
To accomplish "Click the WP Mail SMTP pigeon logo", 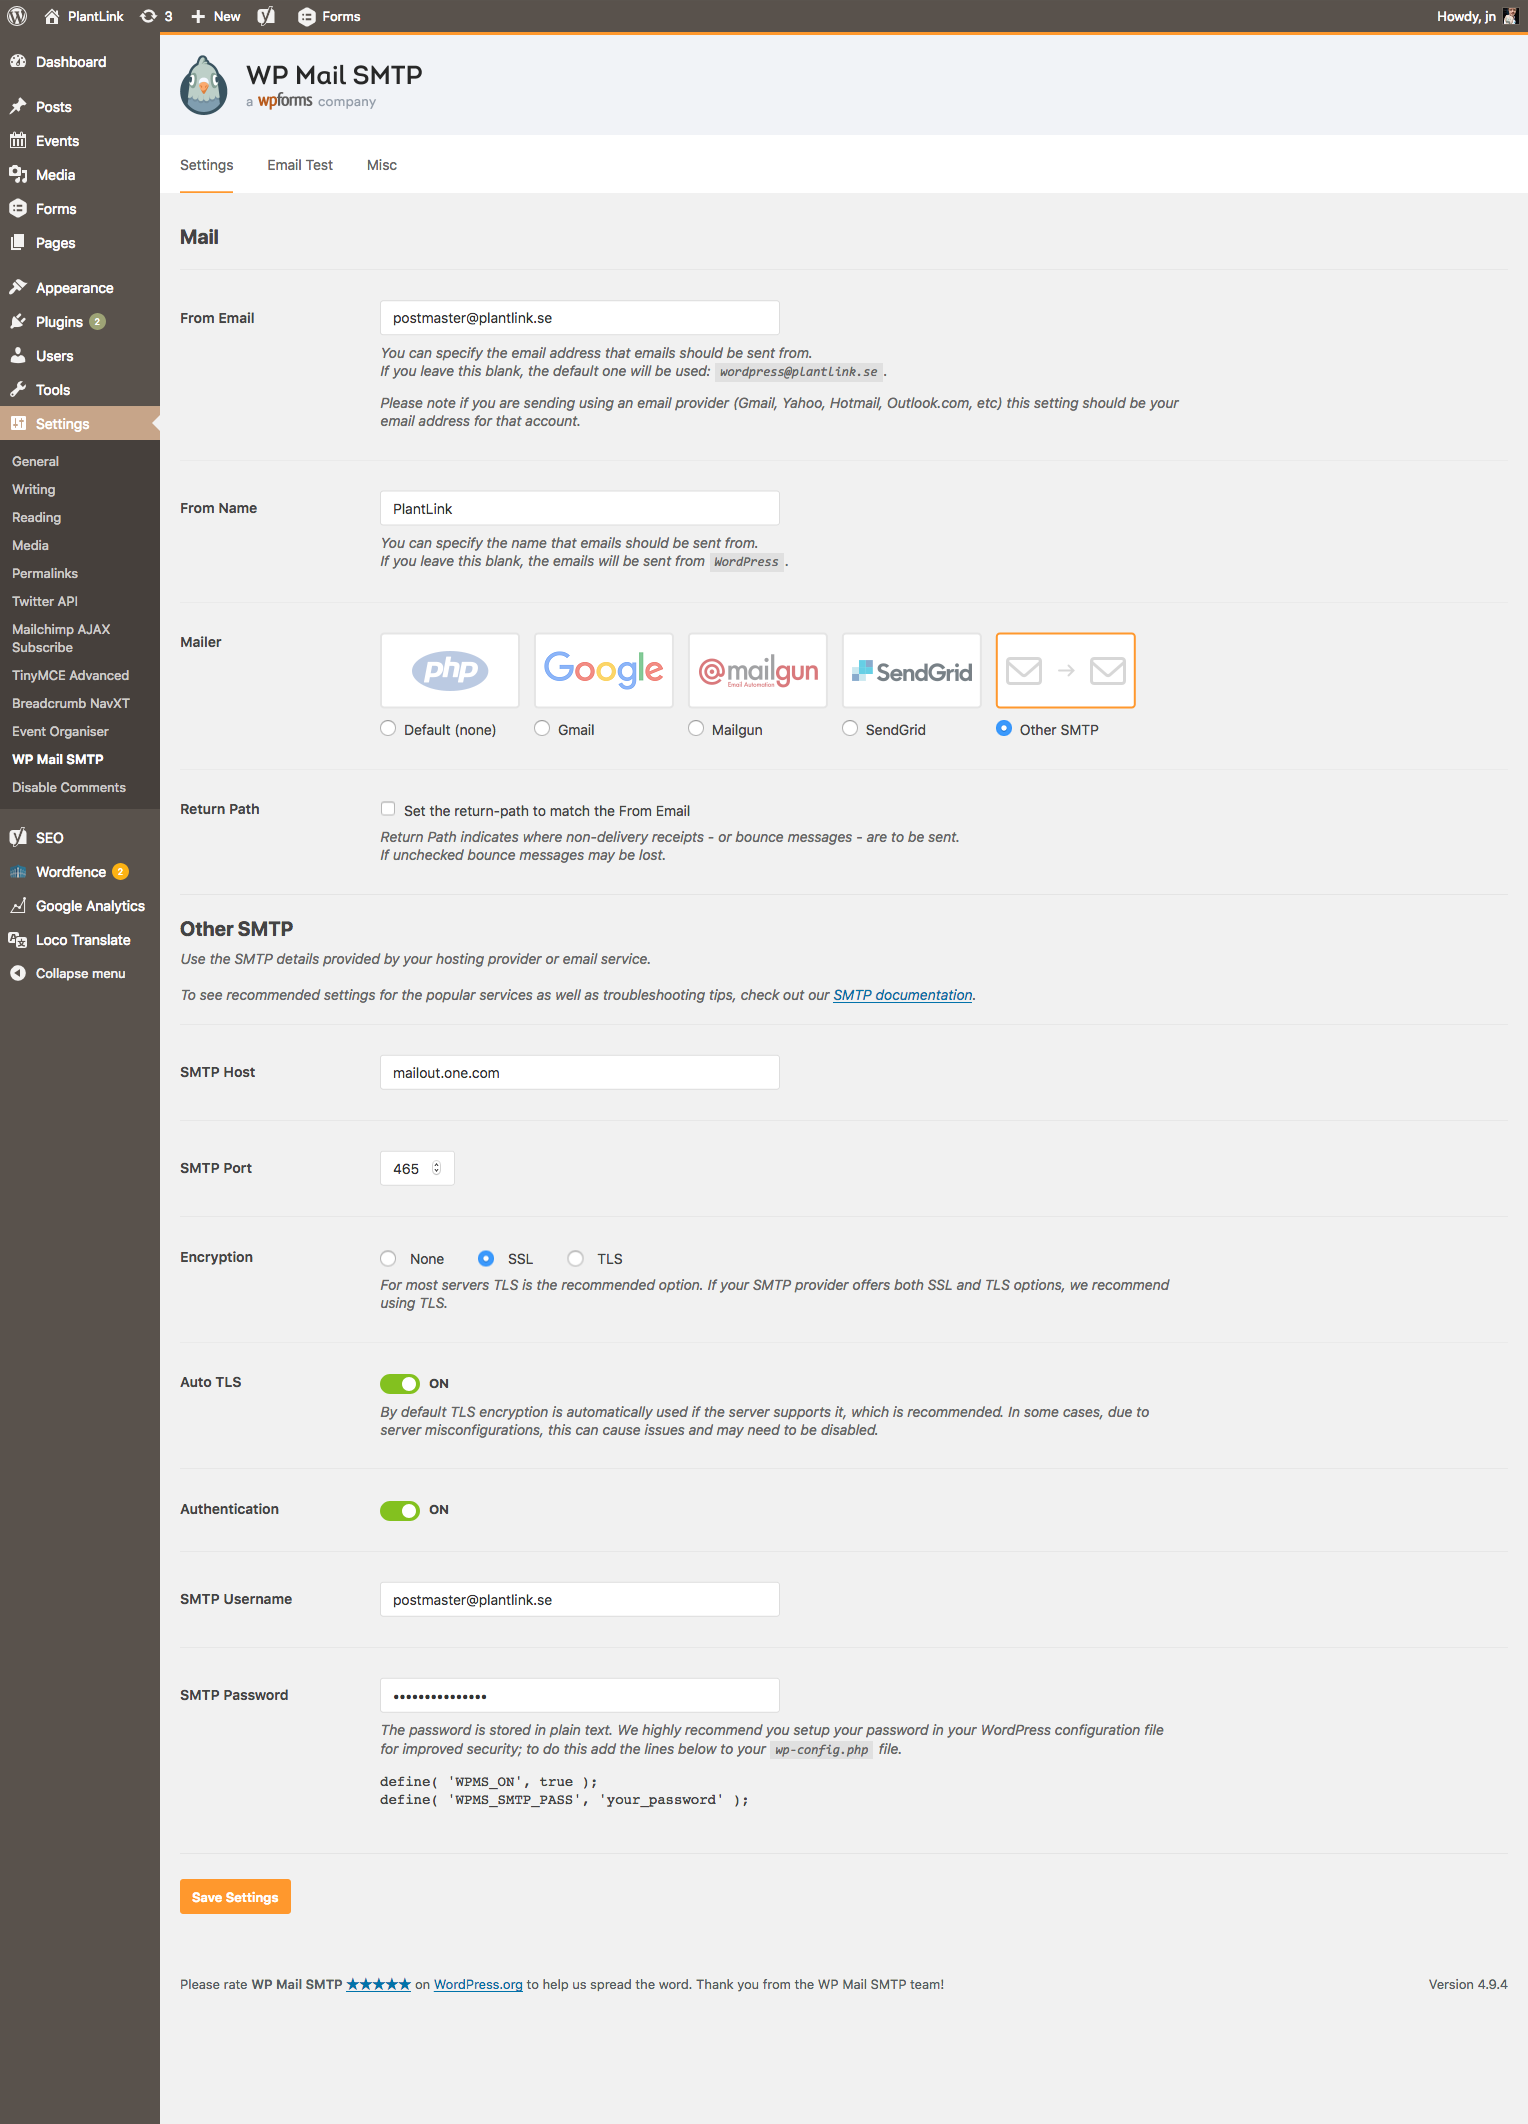I will 204,85.
